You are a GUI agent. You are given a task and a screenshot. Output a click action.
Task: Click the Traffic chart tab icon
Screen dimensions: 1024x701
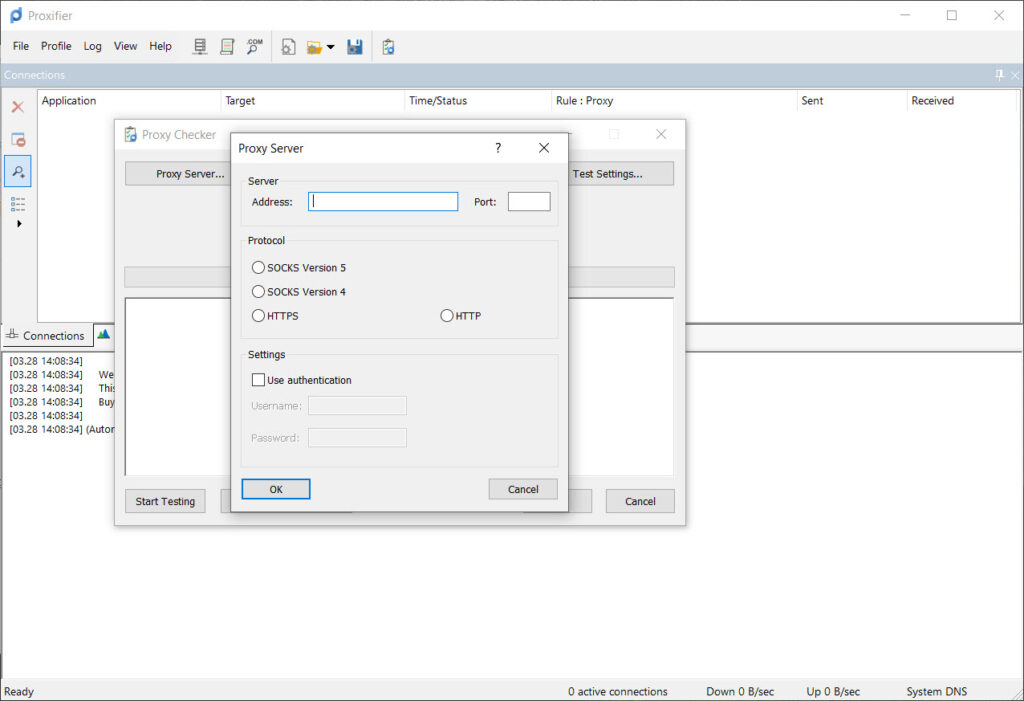(x=104, y=334)
